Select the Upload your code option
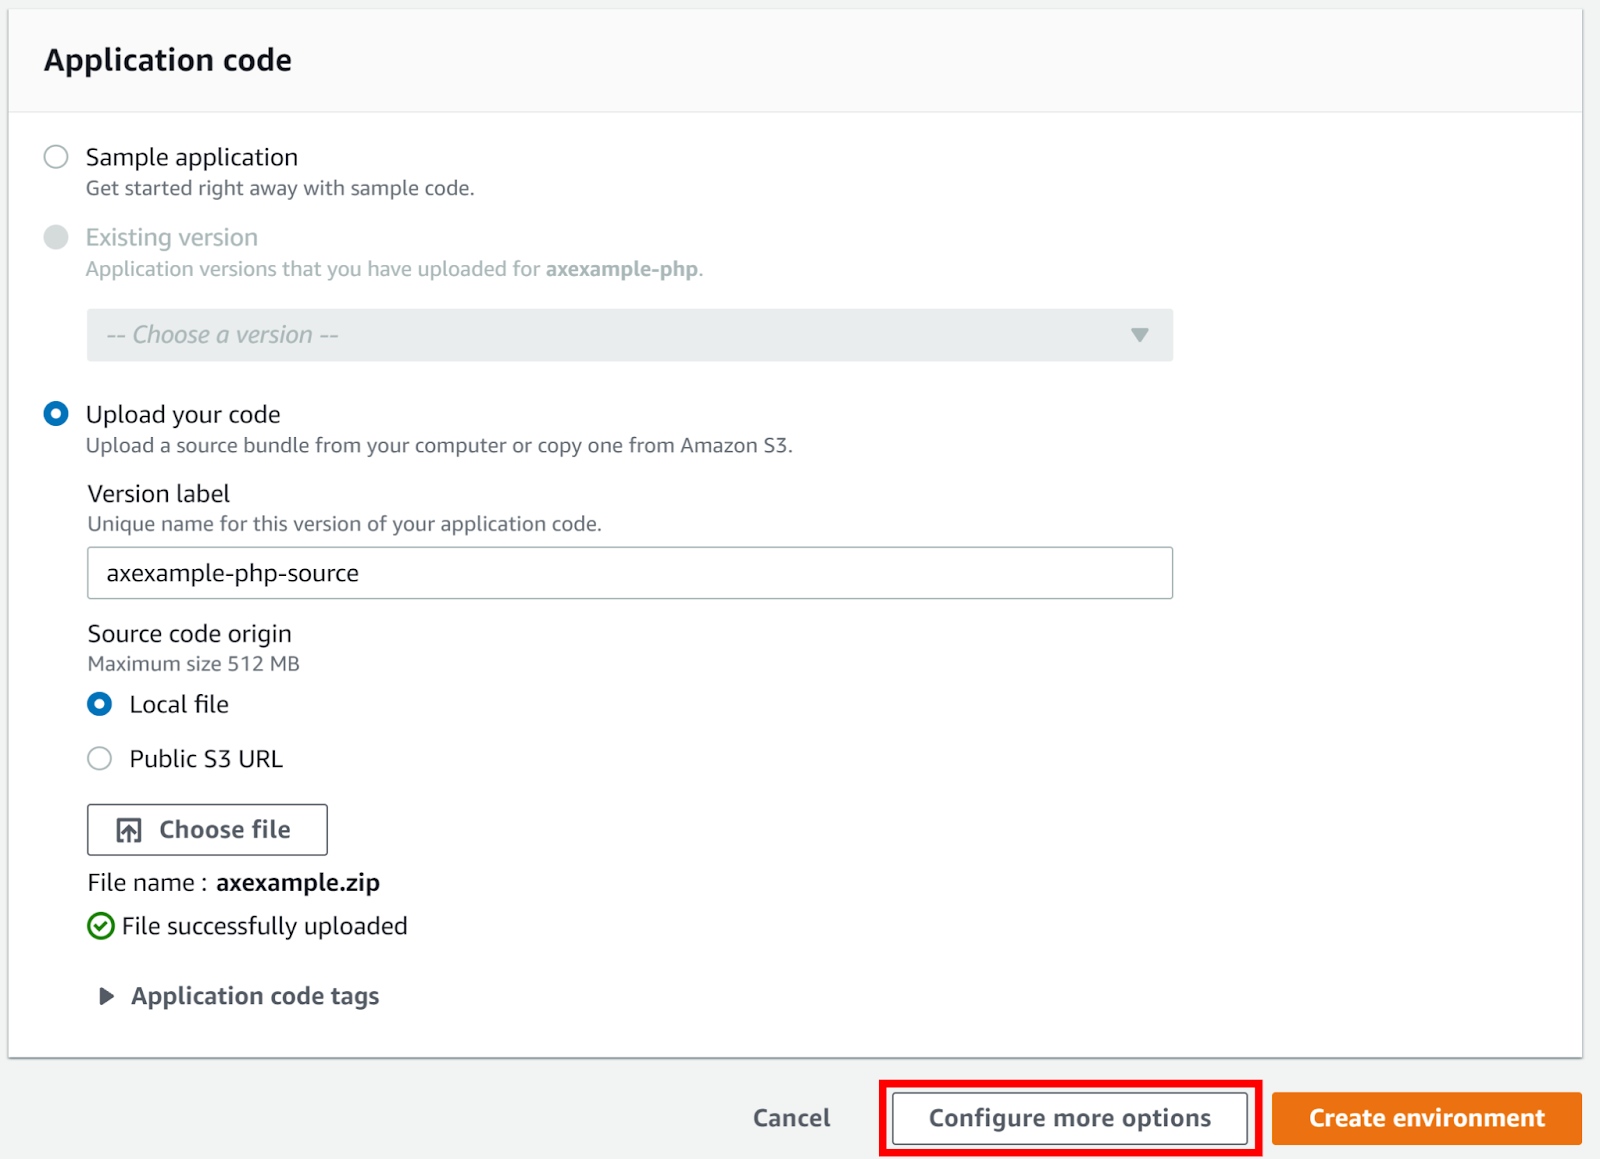The image size is (1600, 1159). pos(56,413)
